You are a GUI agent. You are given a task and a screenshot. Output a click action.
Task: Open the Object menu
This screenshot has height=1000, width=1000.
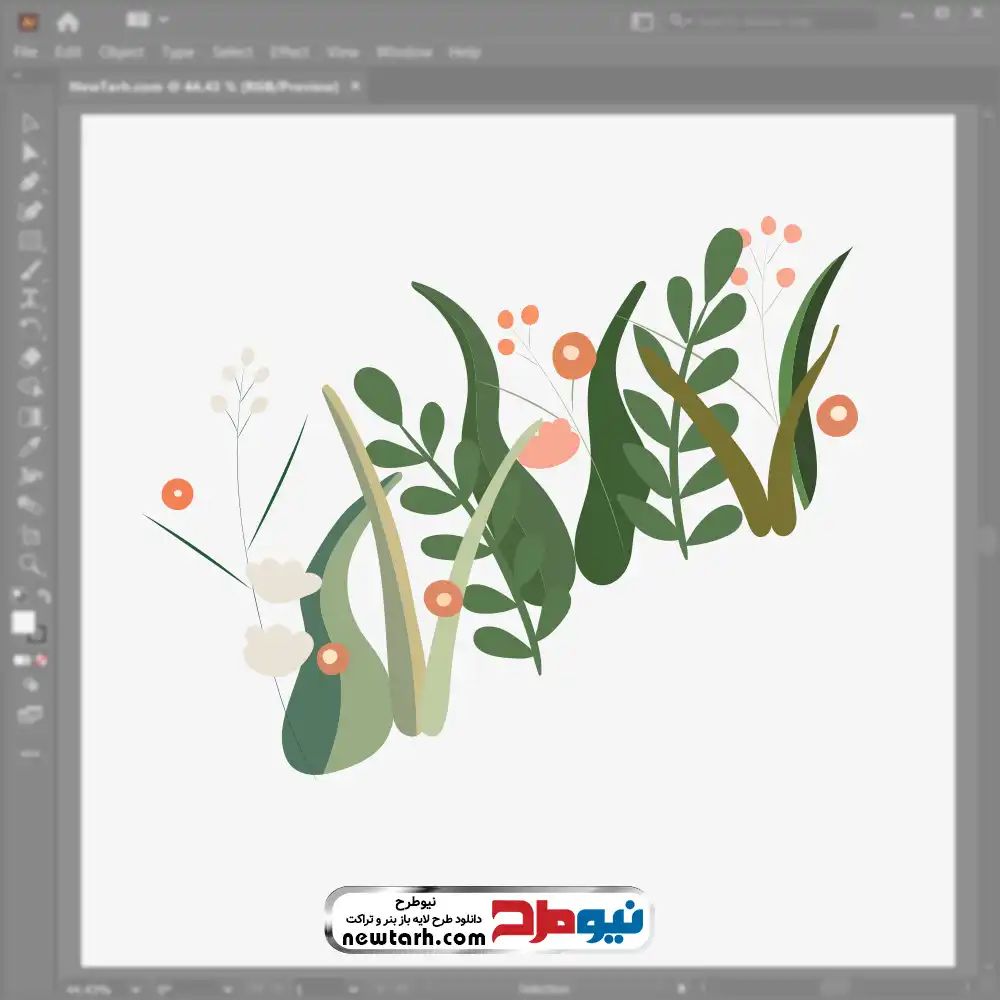point(121,52)
